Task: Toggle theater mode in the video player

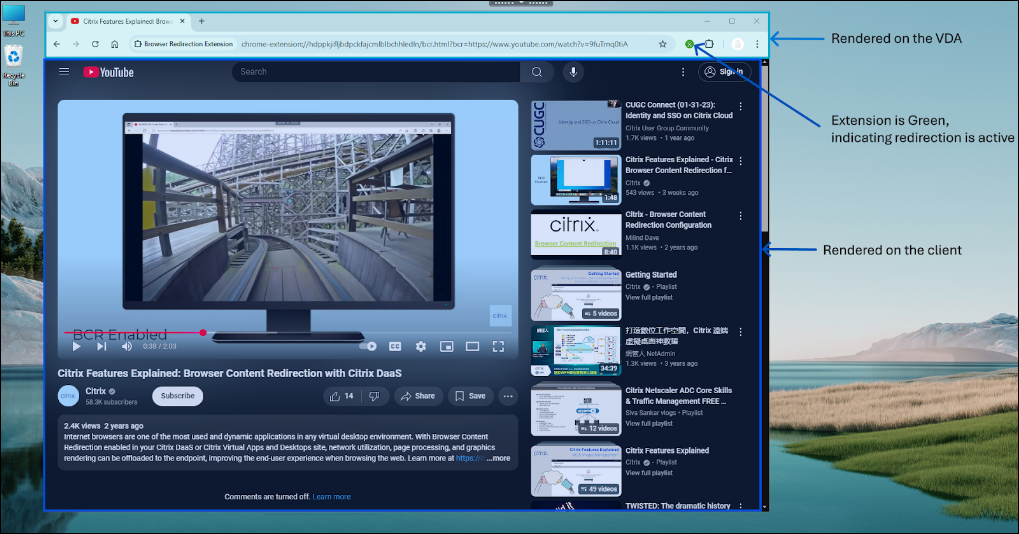Action: tap(472, 346)
